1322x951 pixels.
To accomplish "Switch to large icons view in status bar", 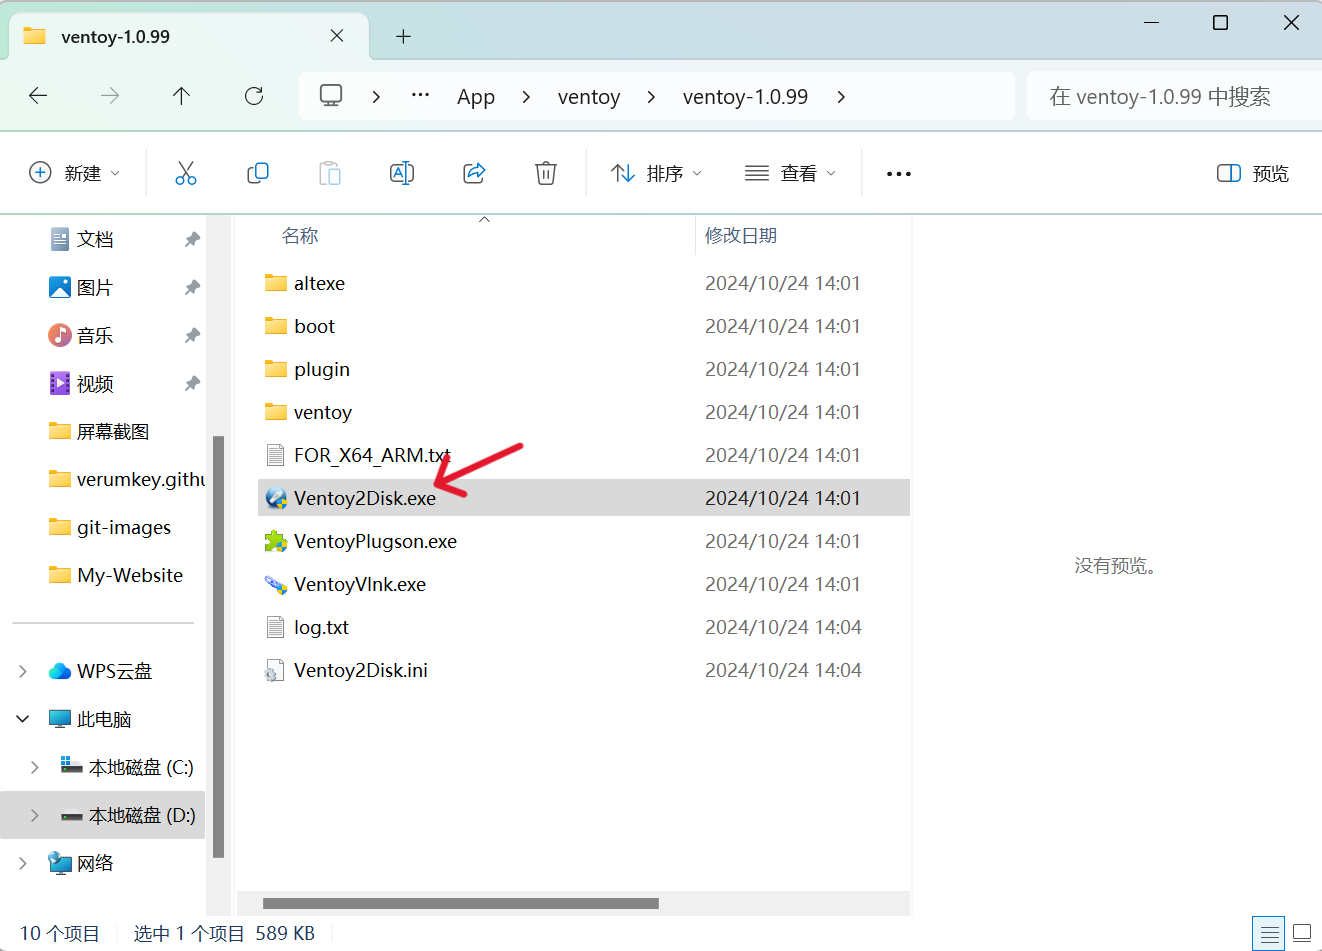I will click(1302, 934).
